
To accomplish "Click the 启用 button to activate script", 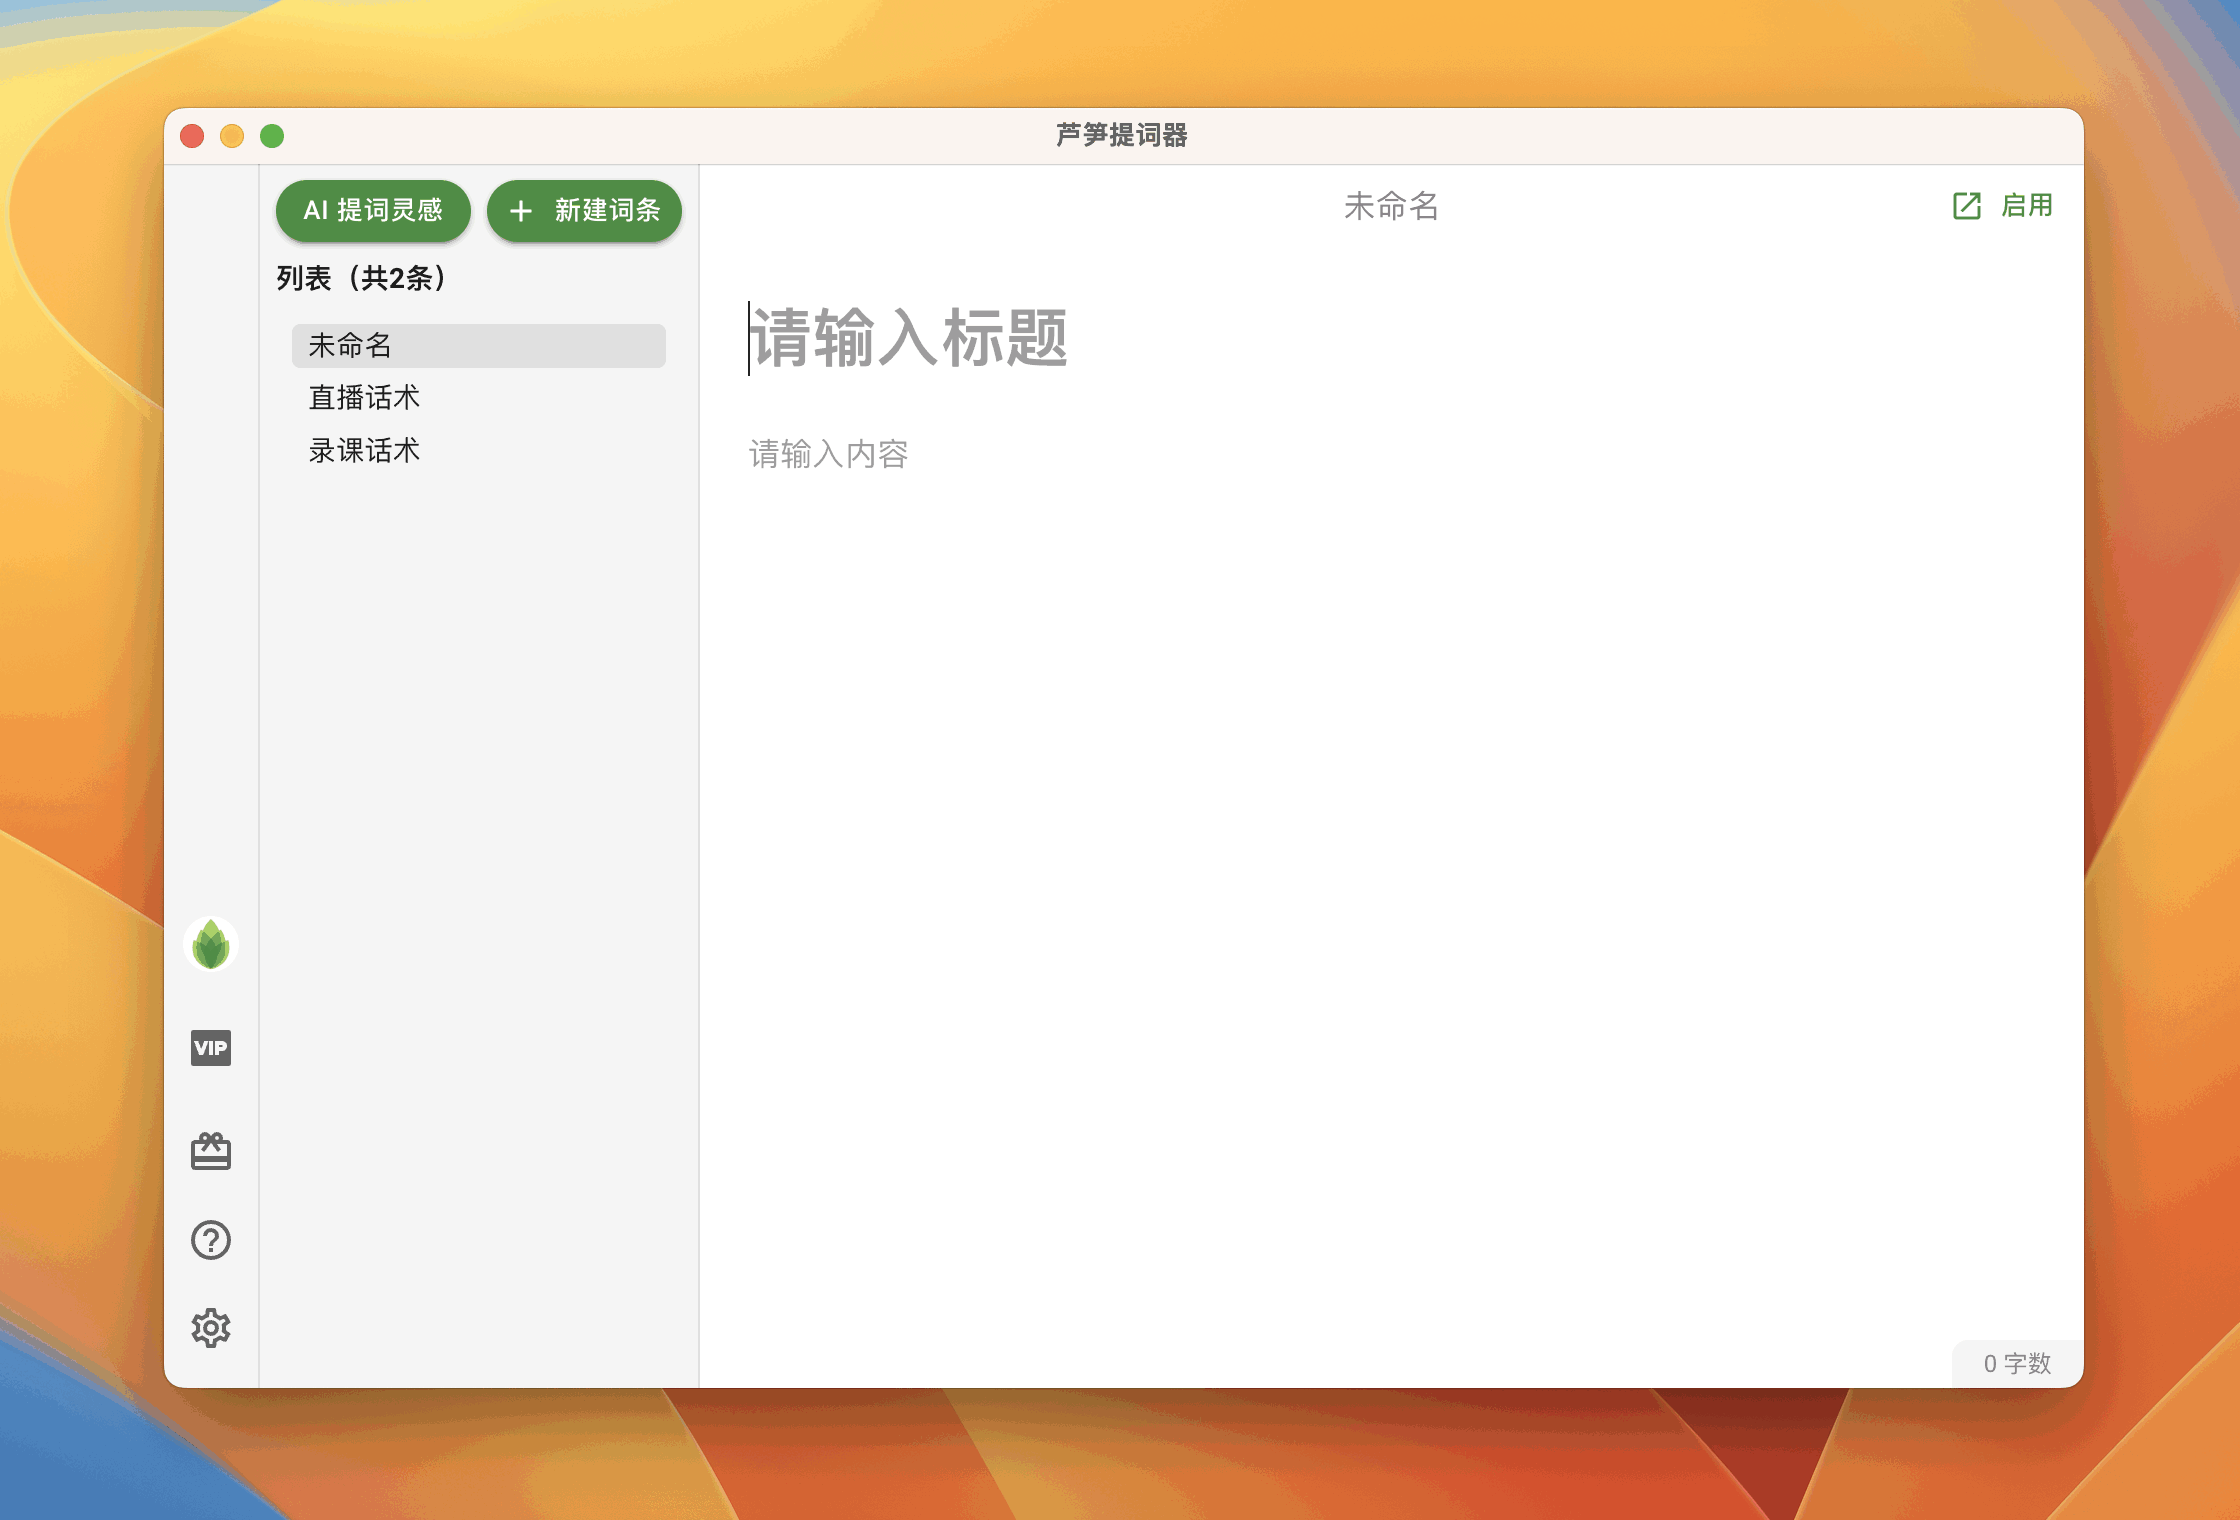I will [x=2027, y=206].
